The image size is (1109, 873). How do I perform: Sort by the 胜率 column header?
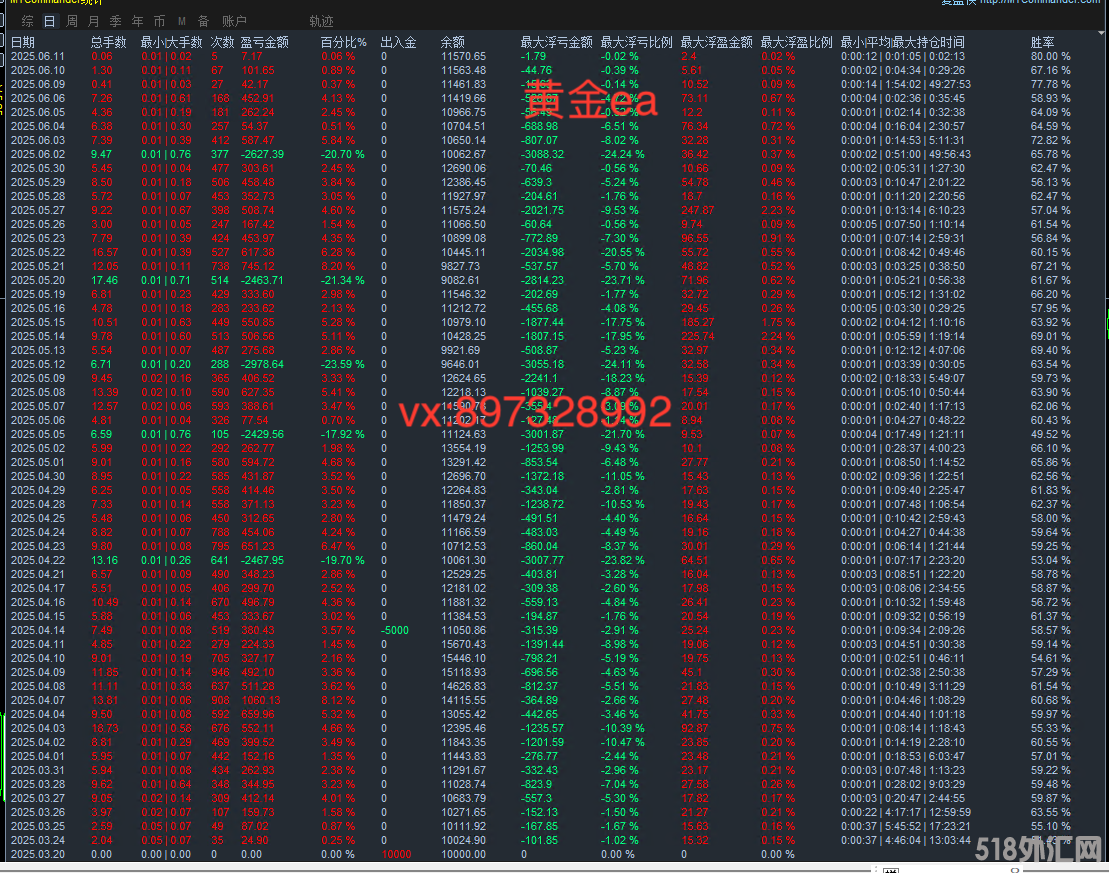1042,42
